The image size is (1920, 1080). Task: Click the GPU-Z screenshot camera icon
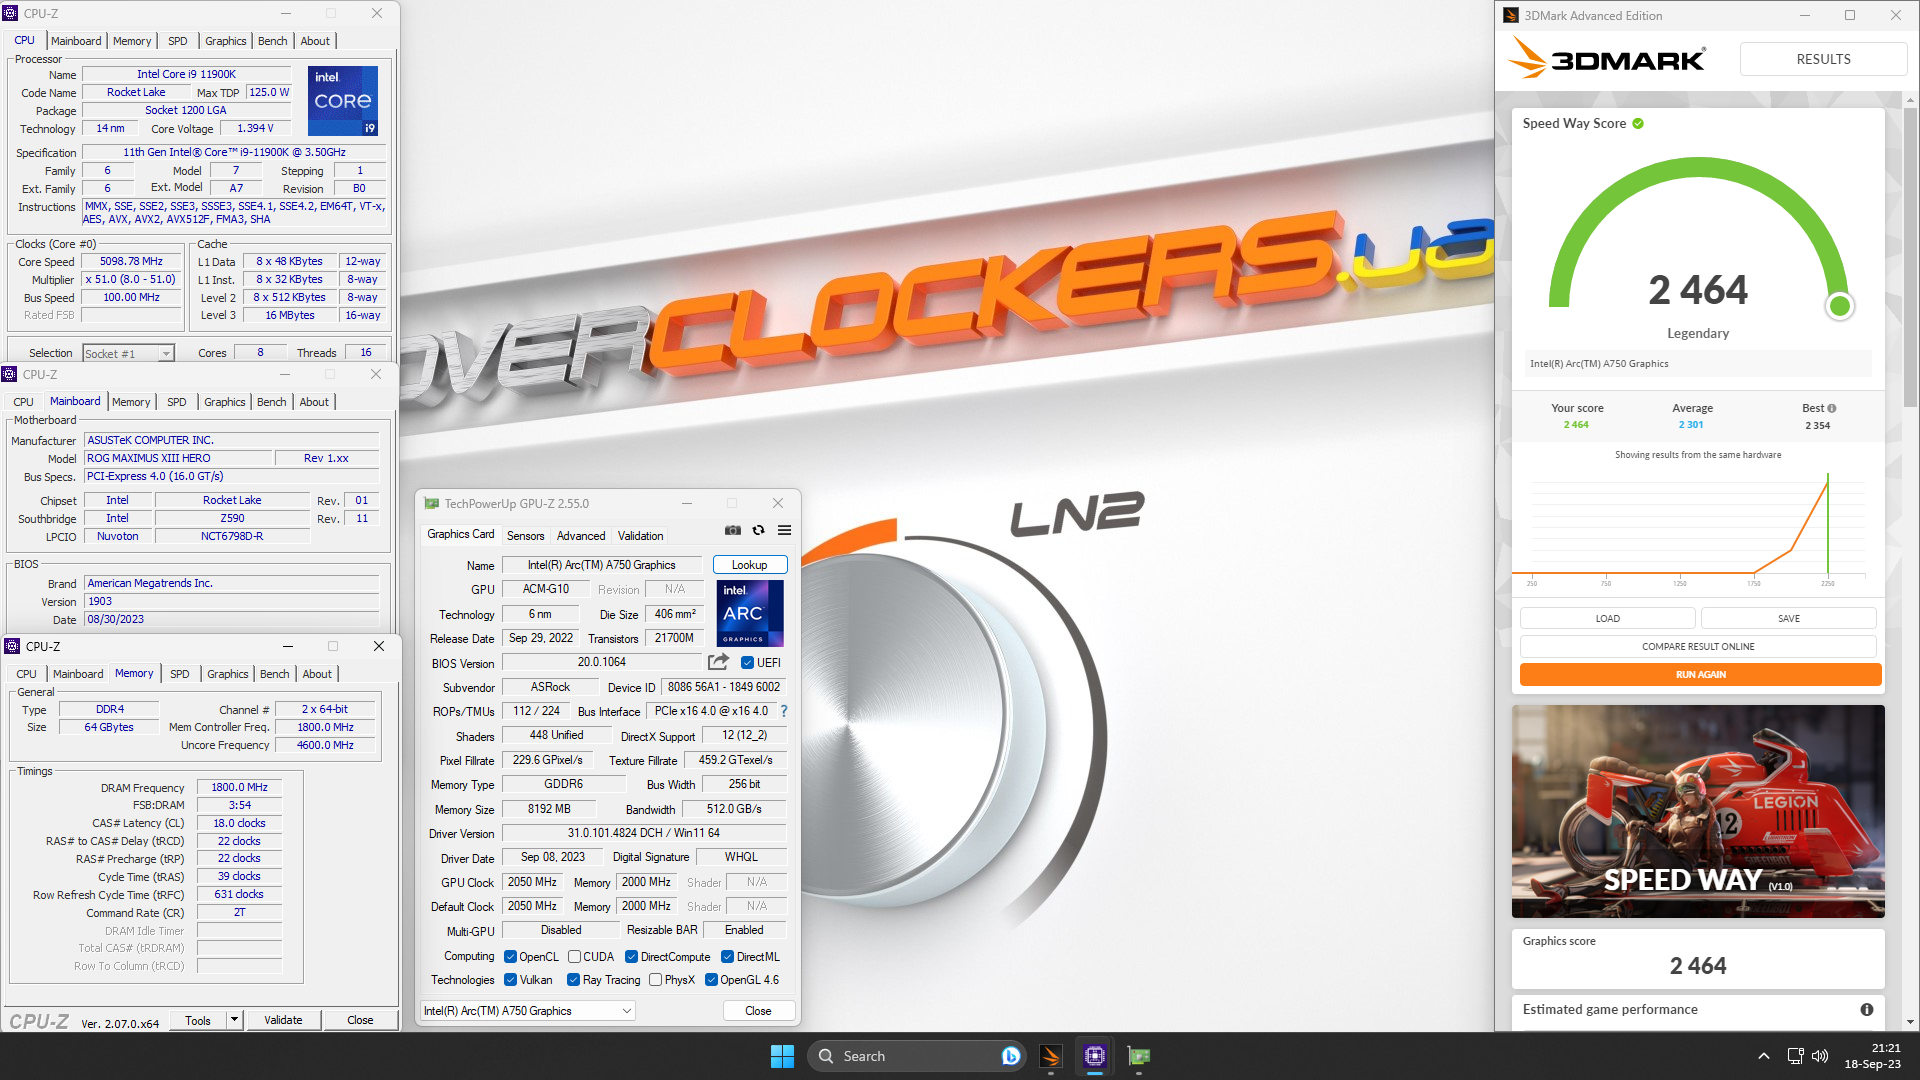tap(733, 531)
